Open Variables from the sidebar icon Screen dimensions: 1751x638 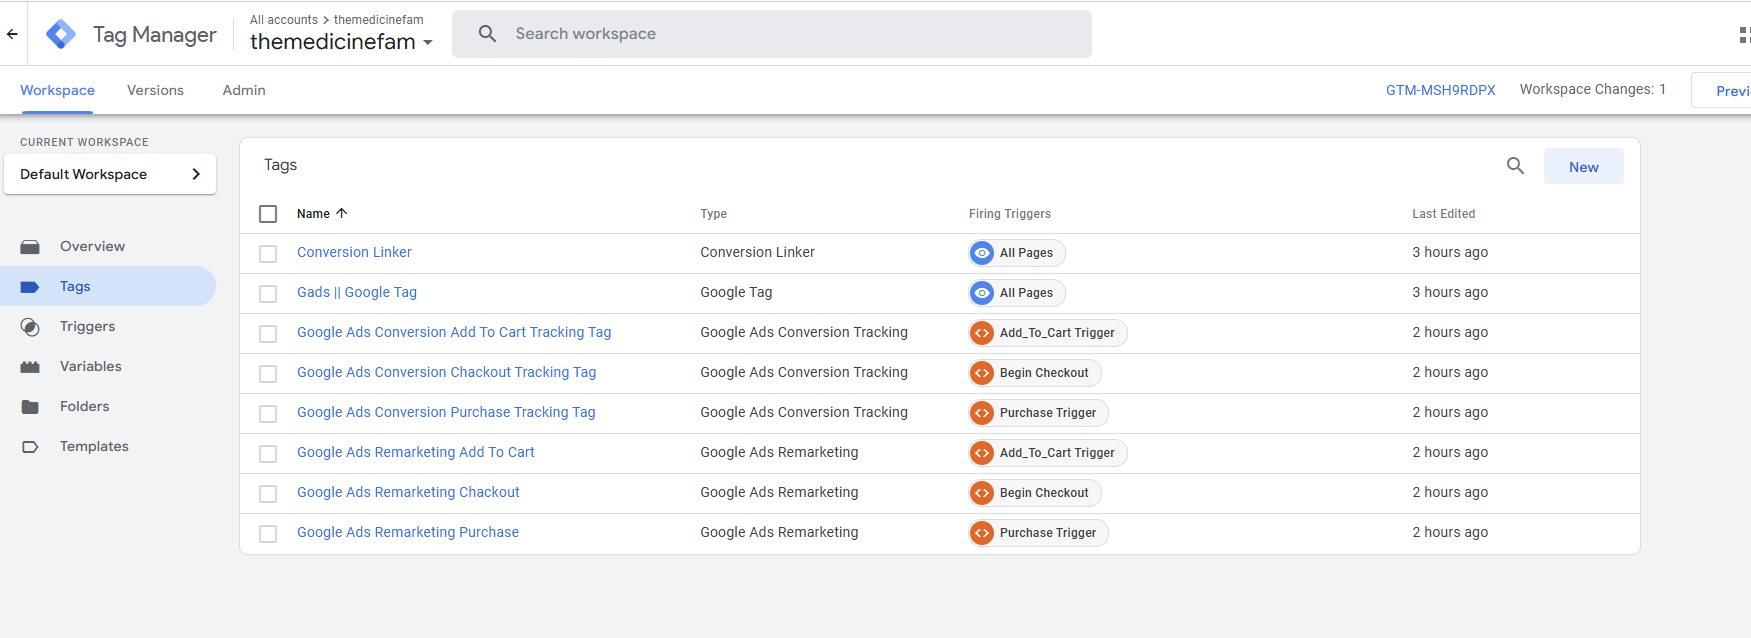tap(30, 367)
